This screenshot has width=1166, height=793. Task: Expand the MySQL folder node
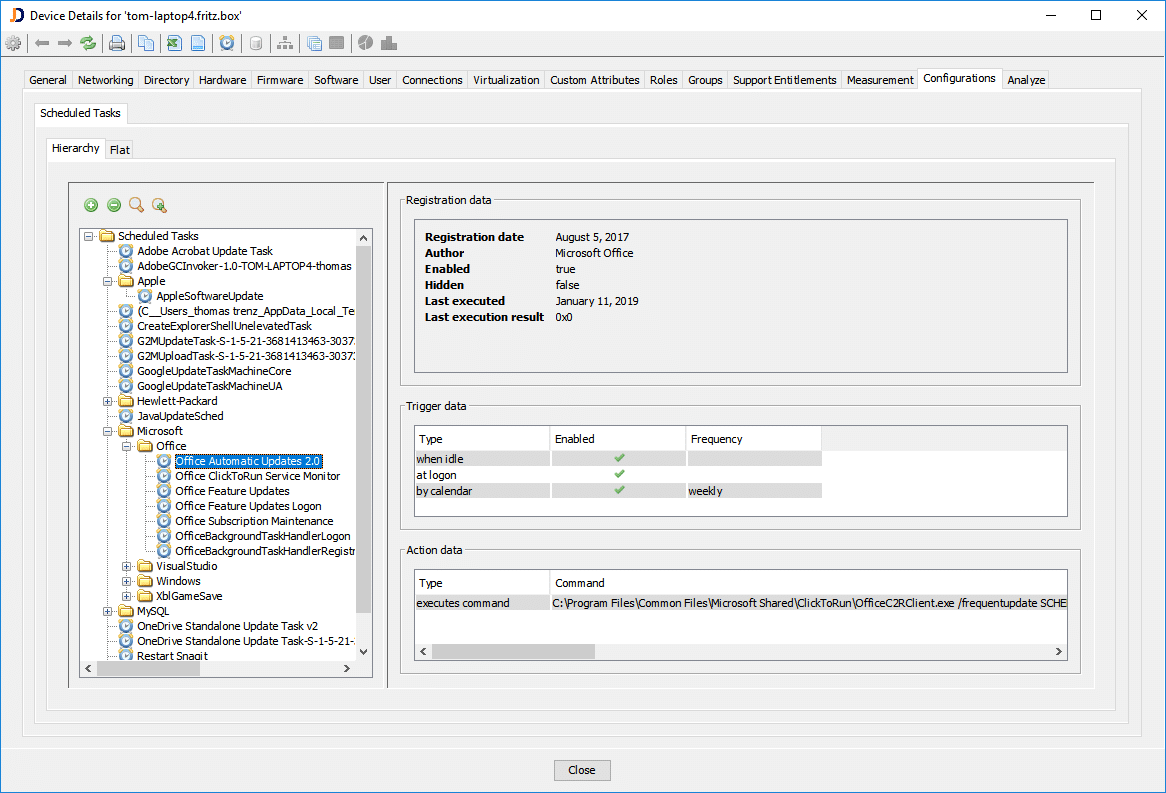point(108,611)
